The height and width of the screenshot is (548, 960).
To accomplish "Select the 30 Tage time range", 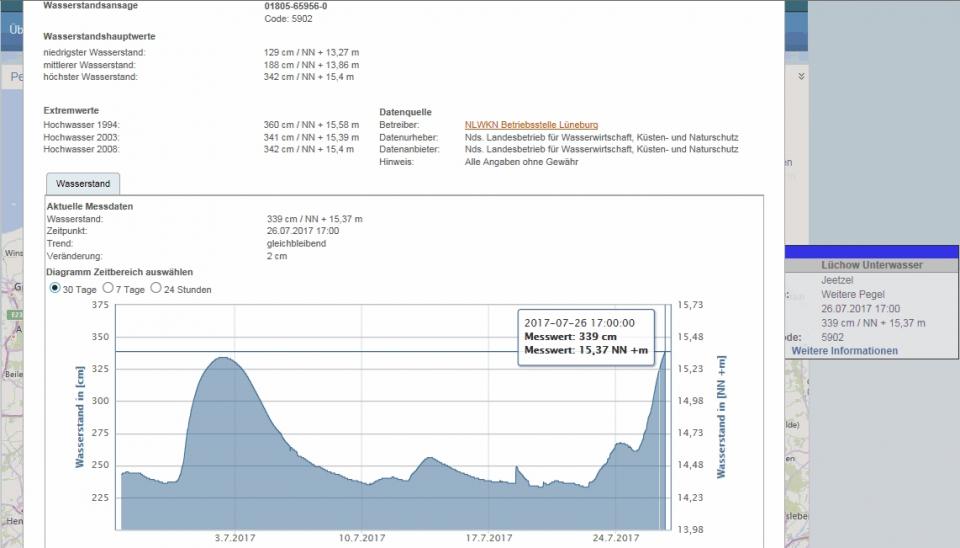I will [55, 289].
